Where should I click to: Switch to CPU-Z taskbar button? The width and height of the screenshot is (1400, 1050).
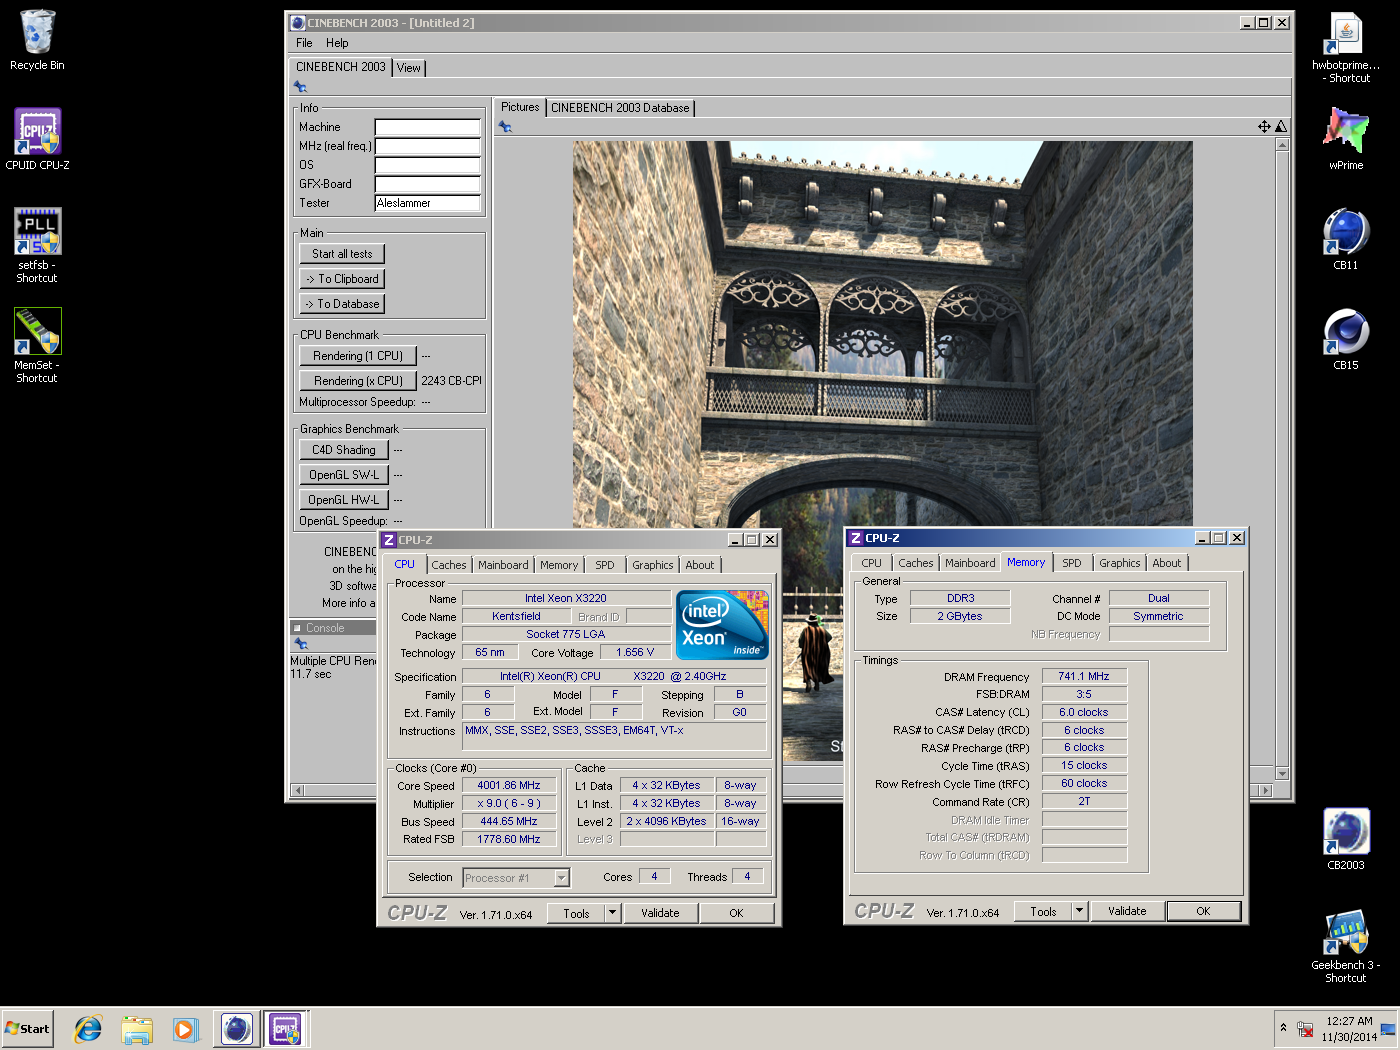(x=286, y=1029)
